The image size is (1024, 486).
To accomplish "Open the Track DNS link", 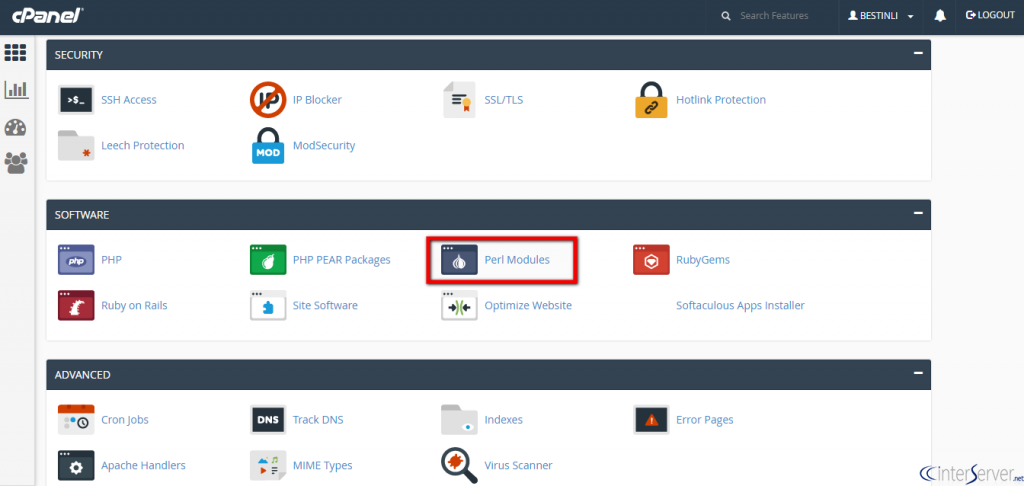I will (318, 419).
